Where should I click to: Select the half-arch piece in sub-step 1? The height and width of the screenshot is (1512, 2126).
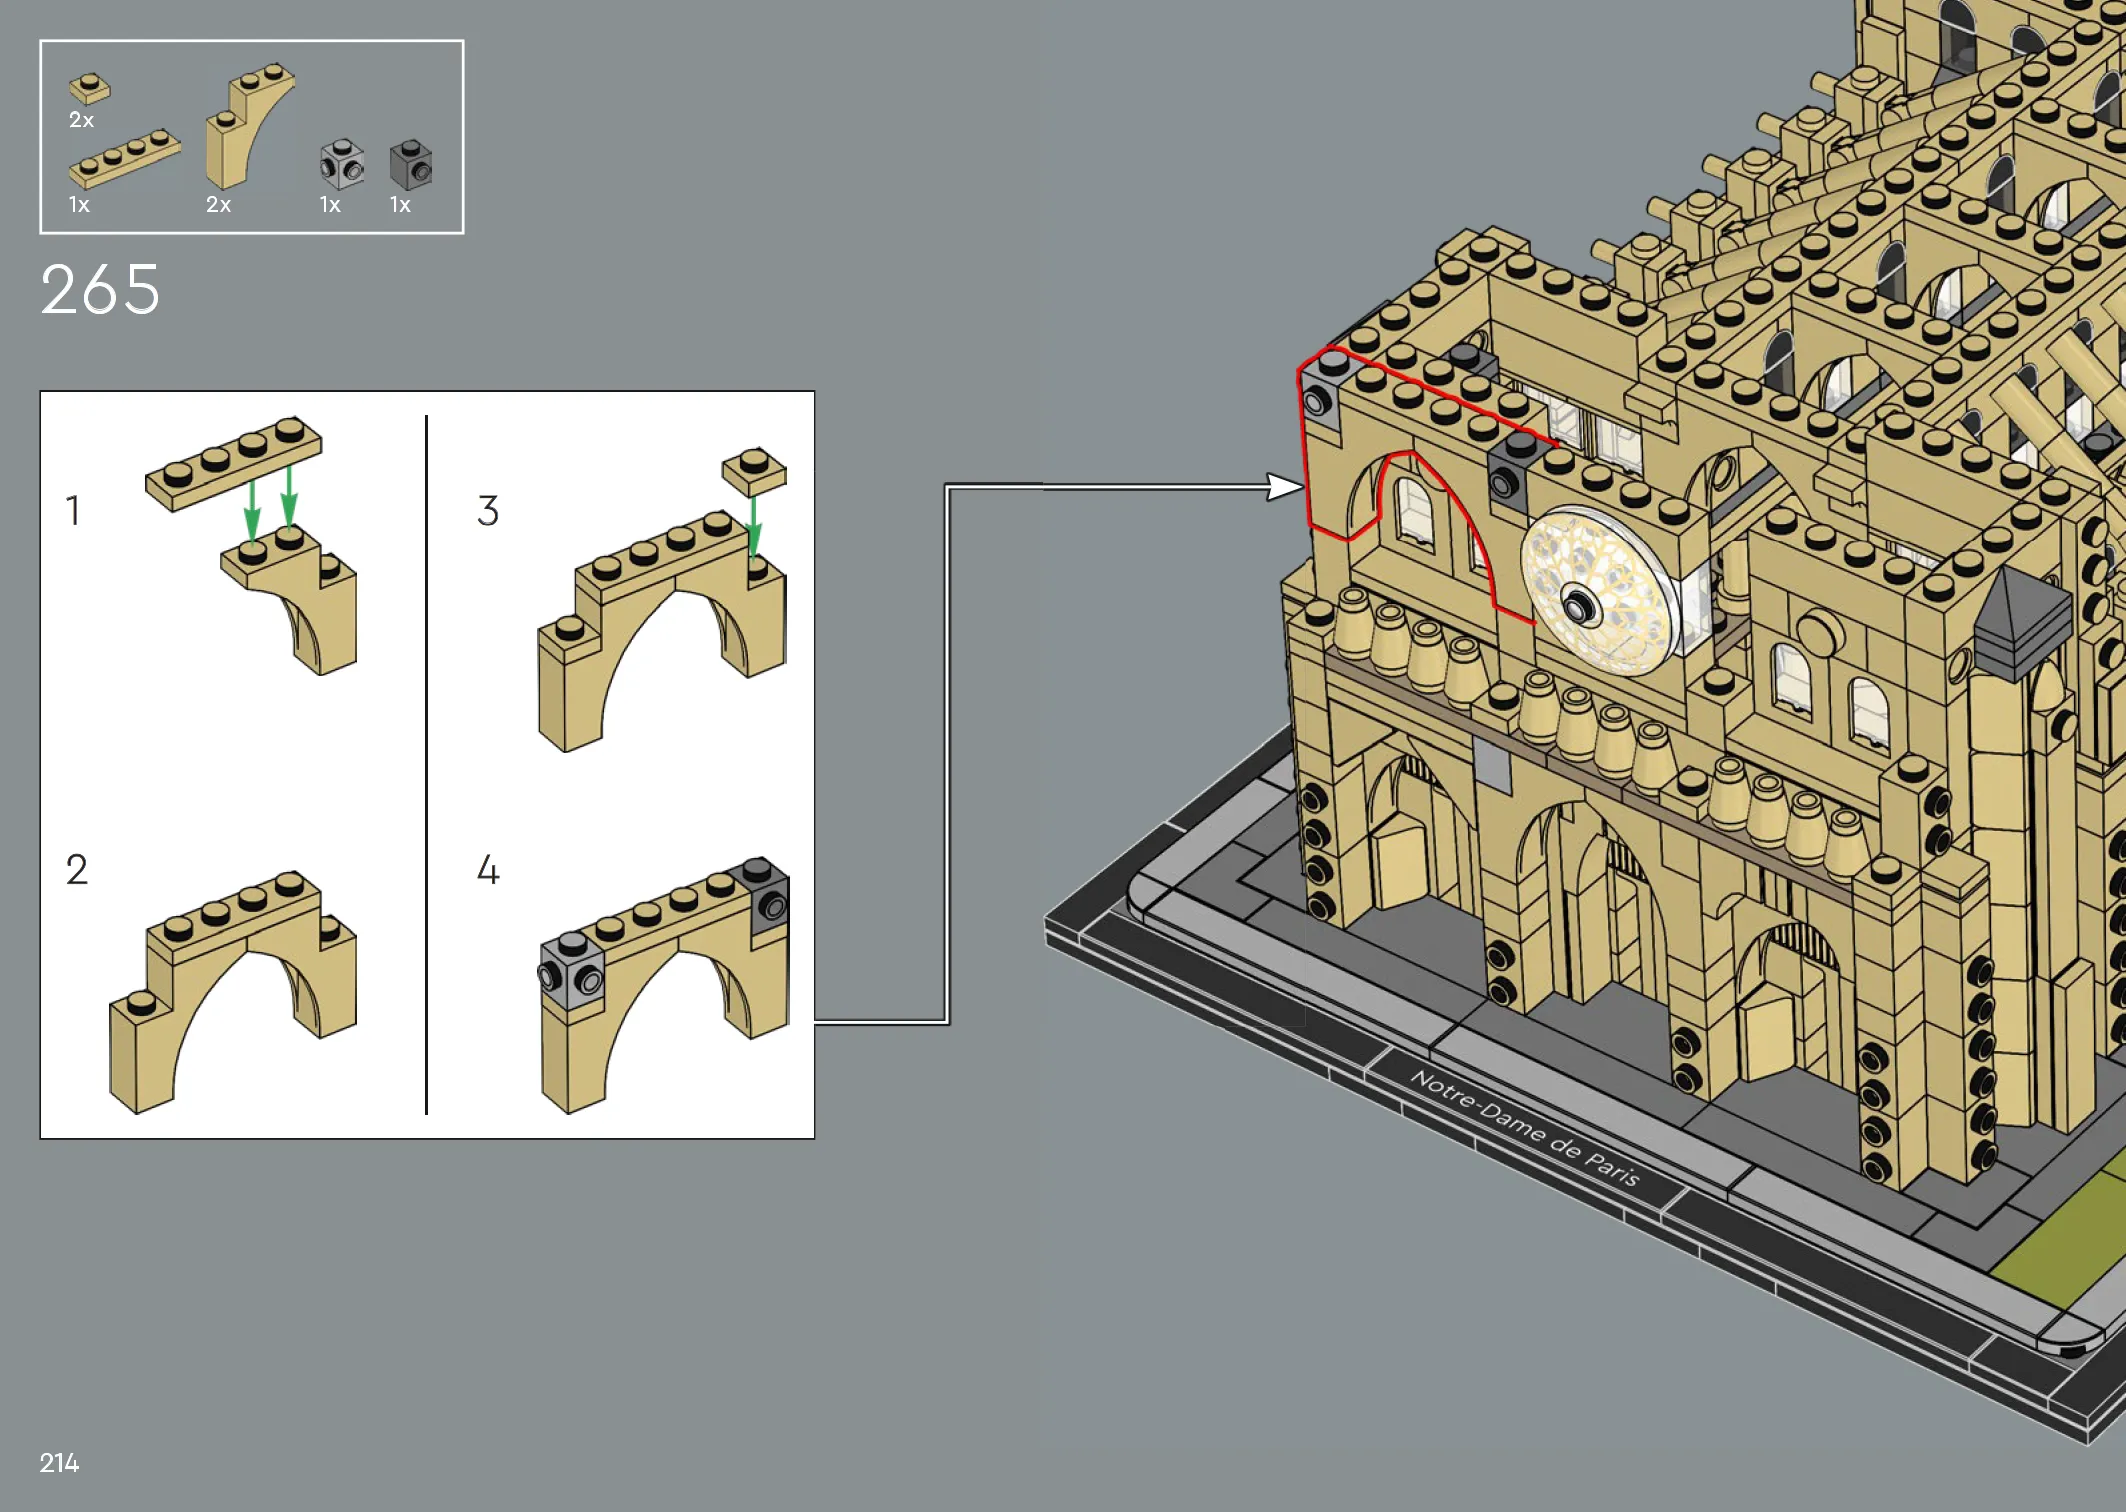pos(289,600)
